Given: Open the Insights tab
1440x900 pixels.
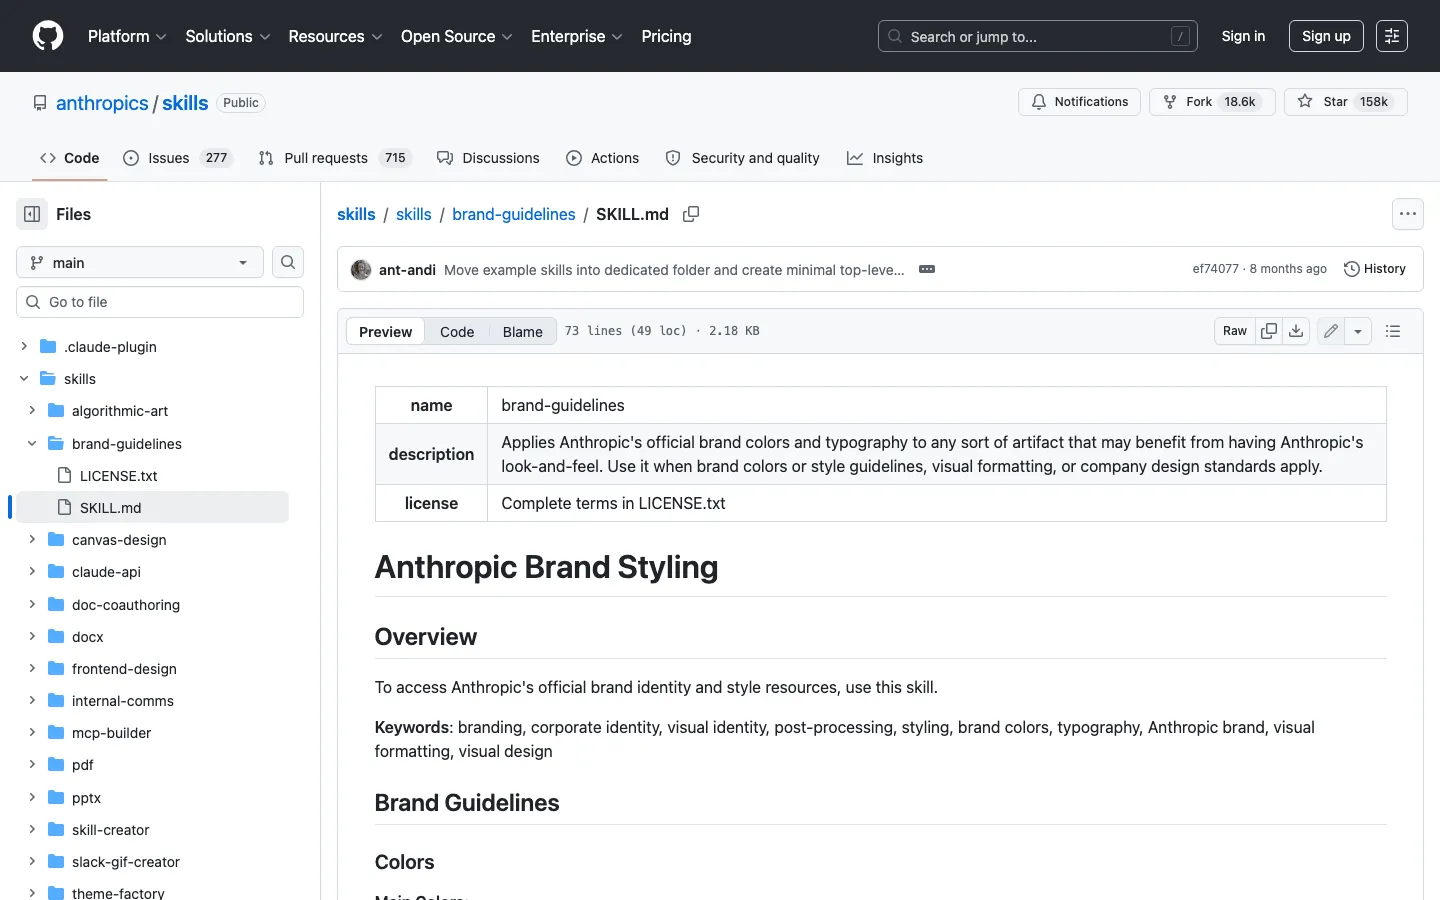Looking at the screenshot, I should click(885, 158).
